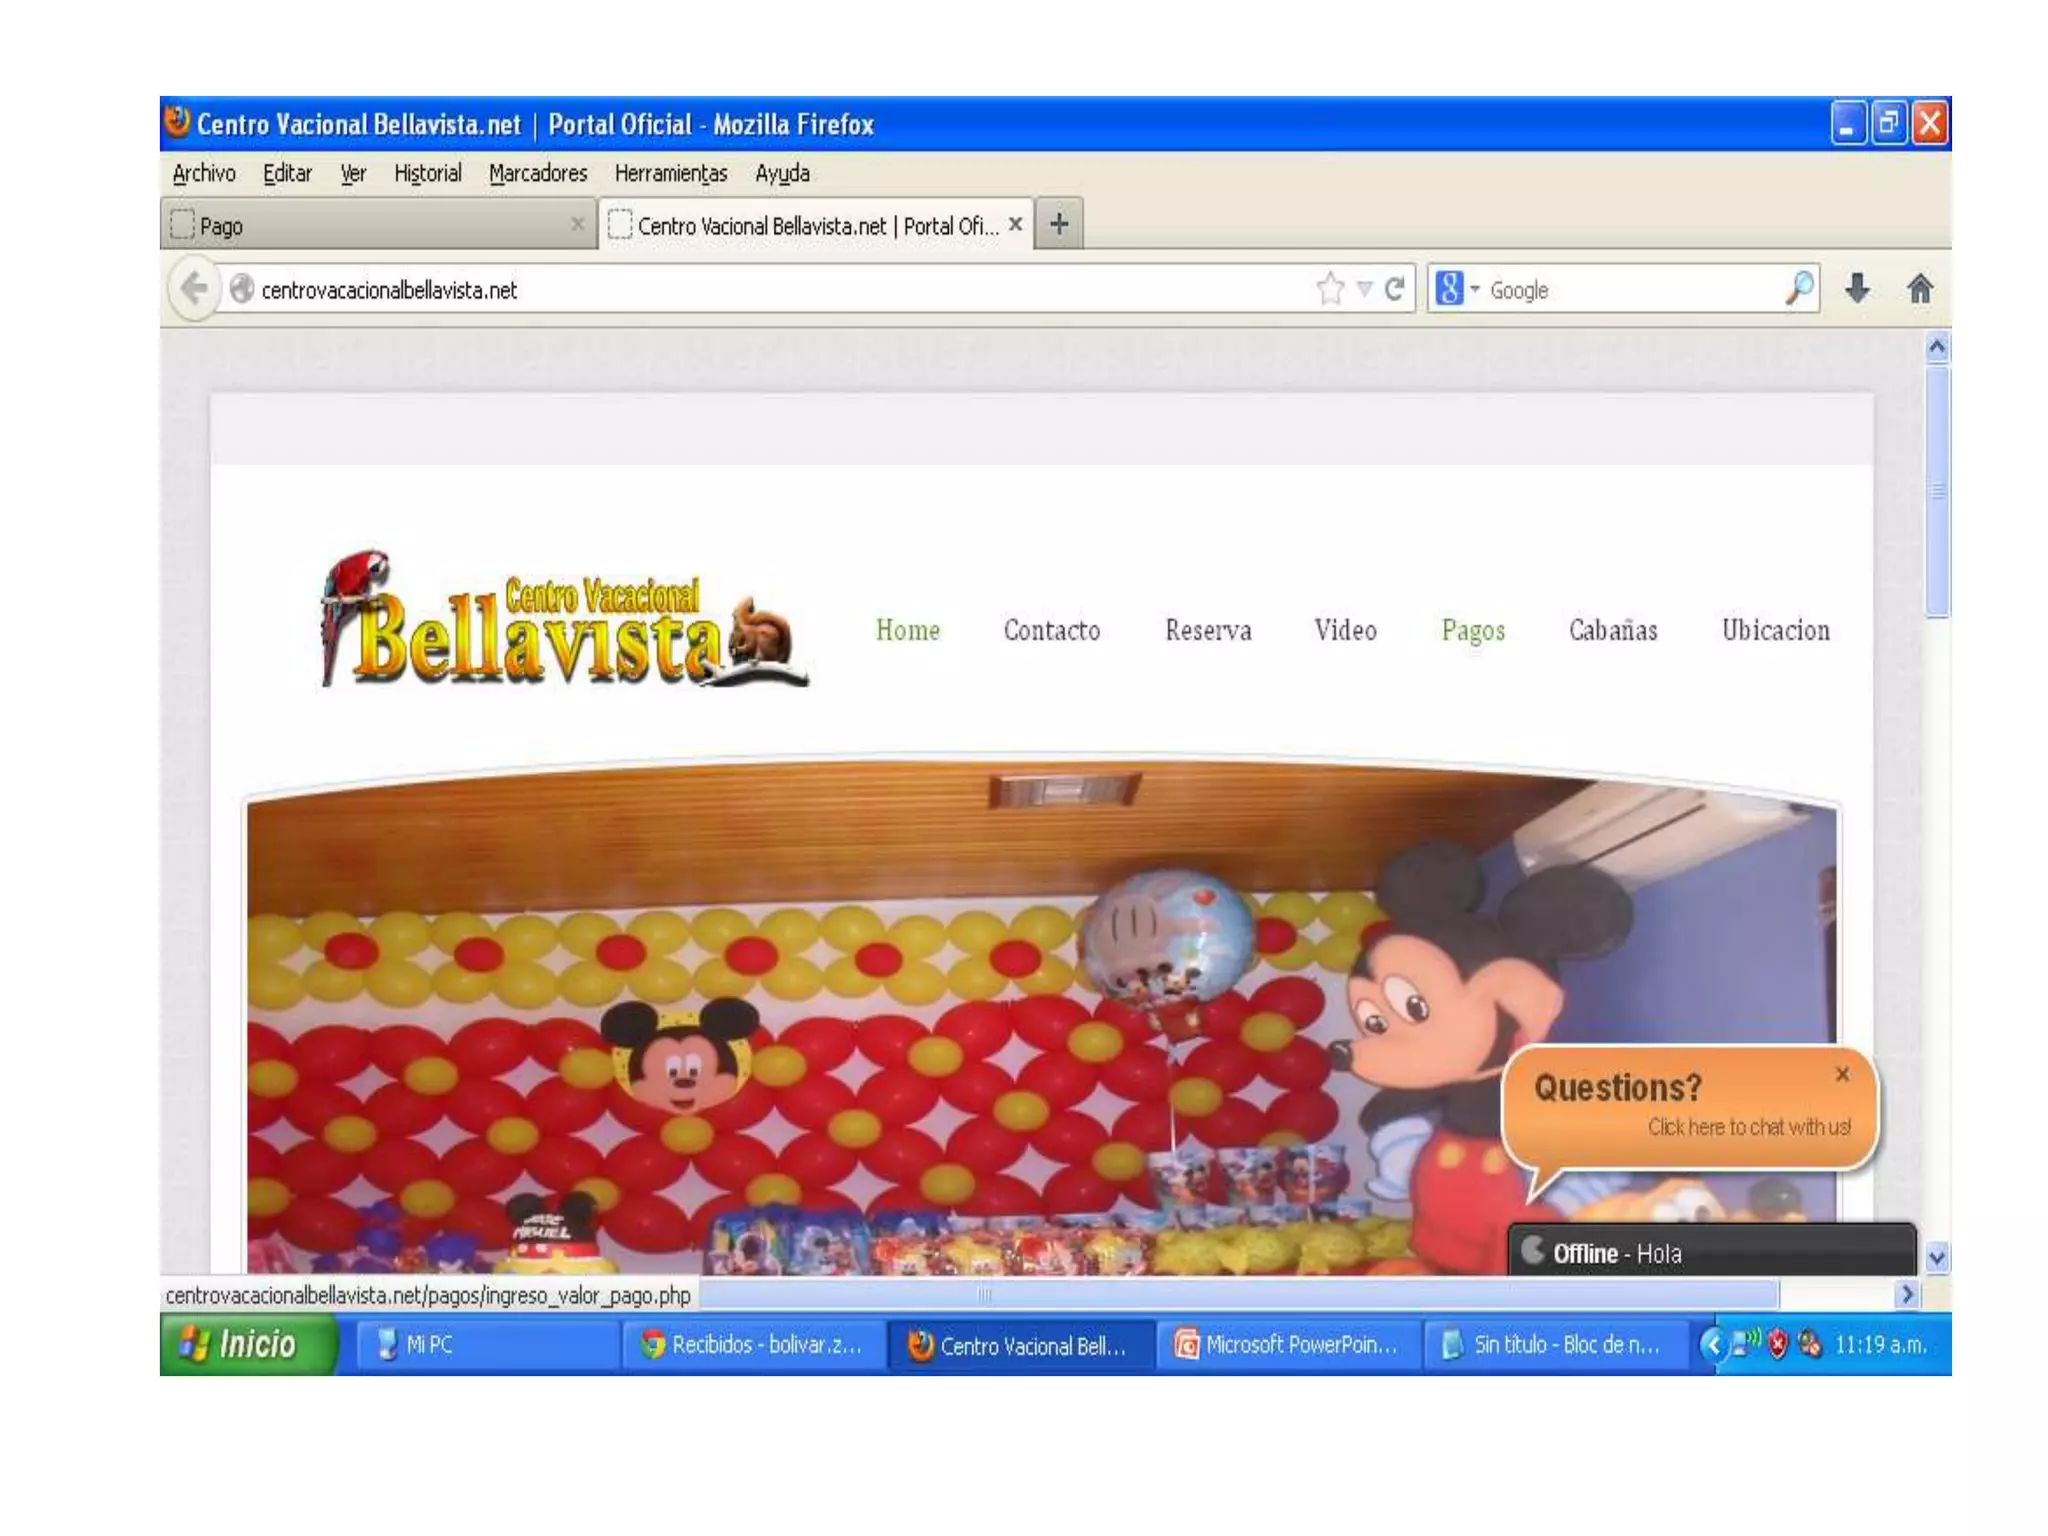Bookmark page with the star icon

tap(1330, 289)
